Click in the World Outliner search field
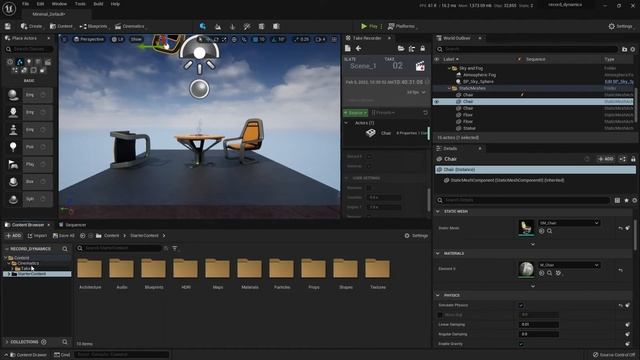 [x=527, y=49]
